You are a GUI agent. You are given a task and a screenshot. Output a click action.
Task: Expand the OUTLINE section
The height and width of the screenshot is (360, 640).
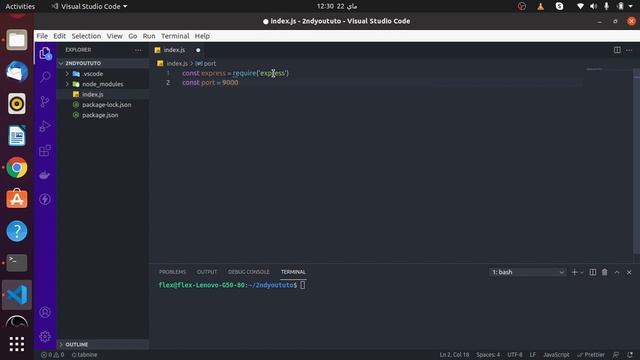103,344
